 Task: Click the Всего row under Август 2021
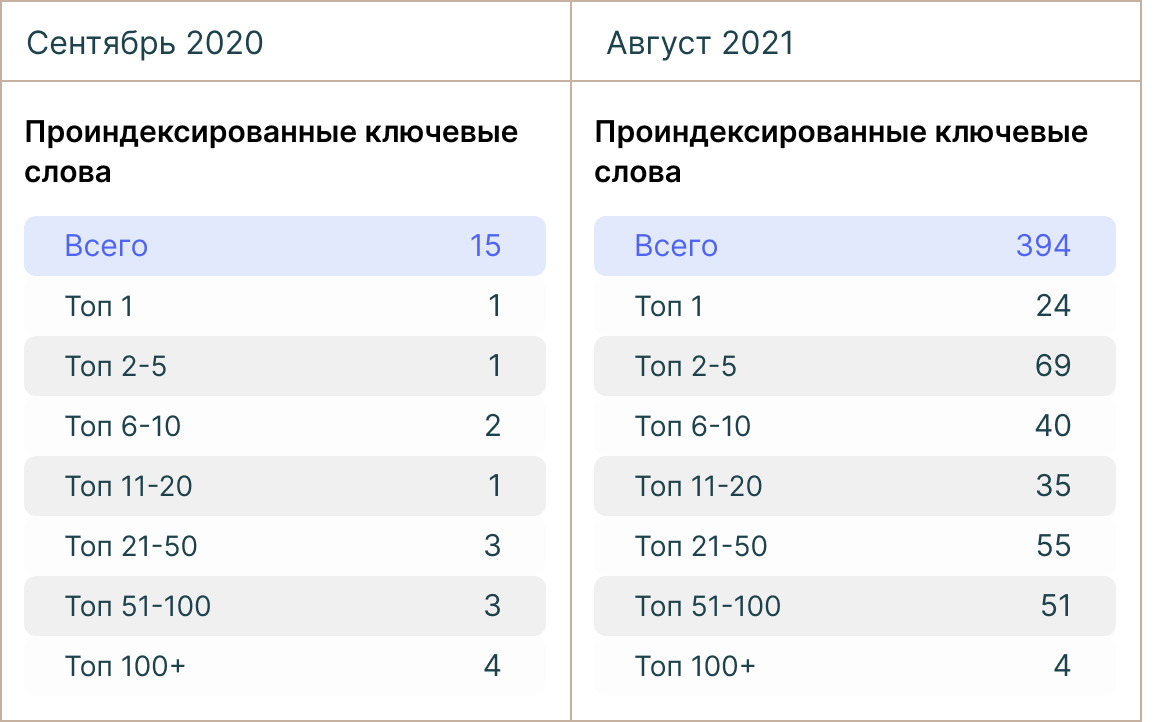click(854, 246)
